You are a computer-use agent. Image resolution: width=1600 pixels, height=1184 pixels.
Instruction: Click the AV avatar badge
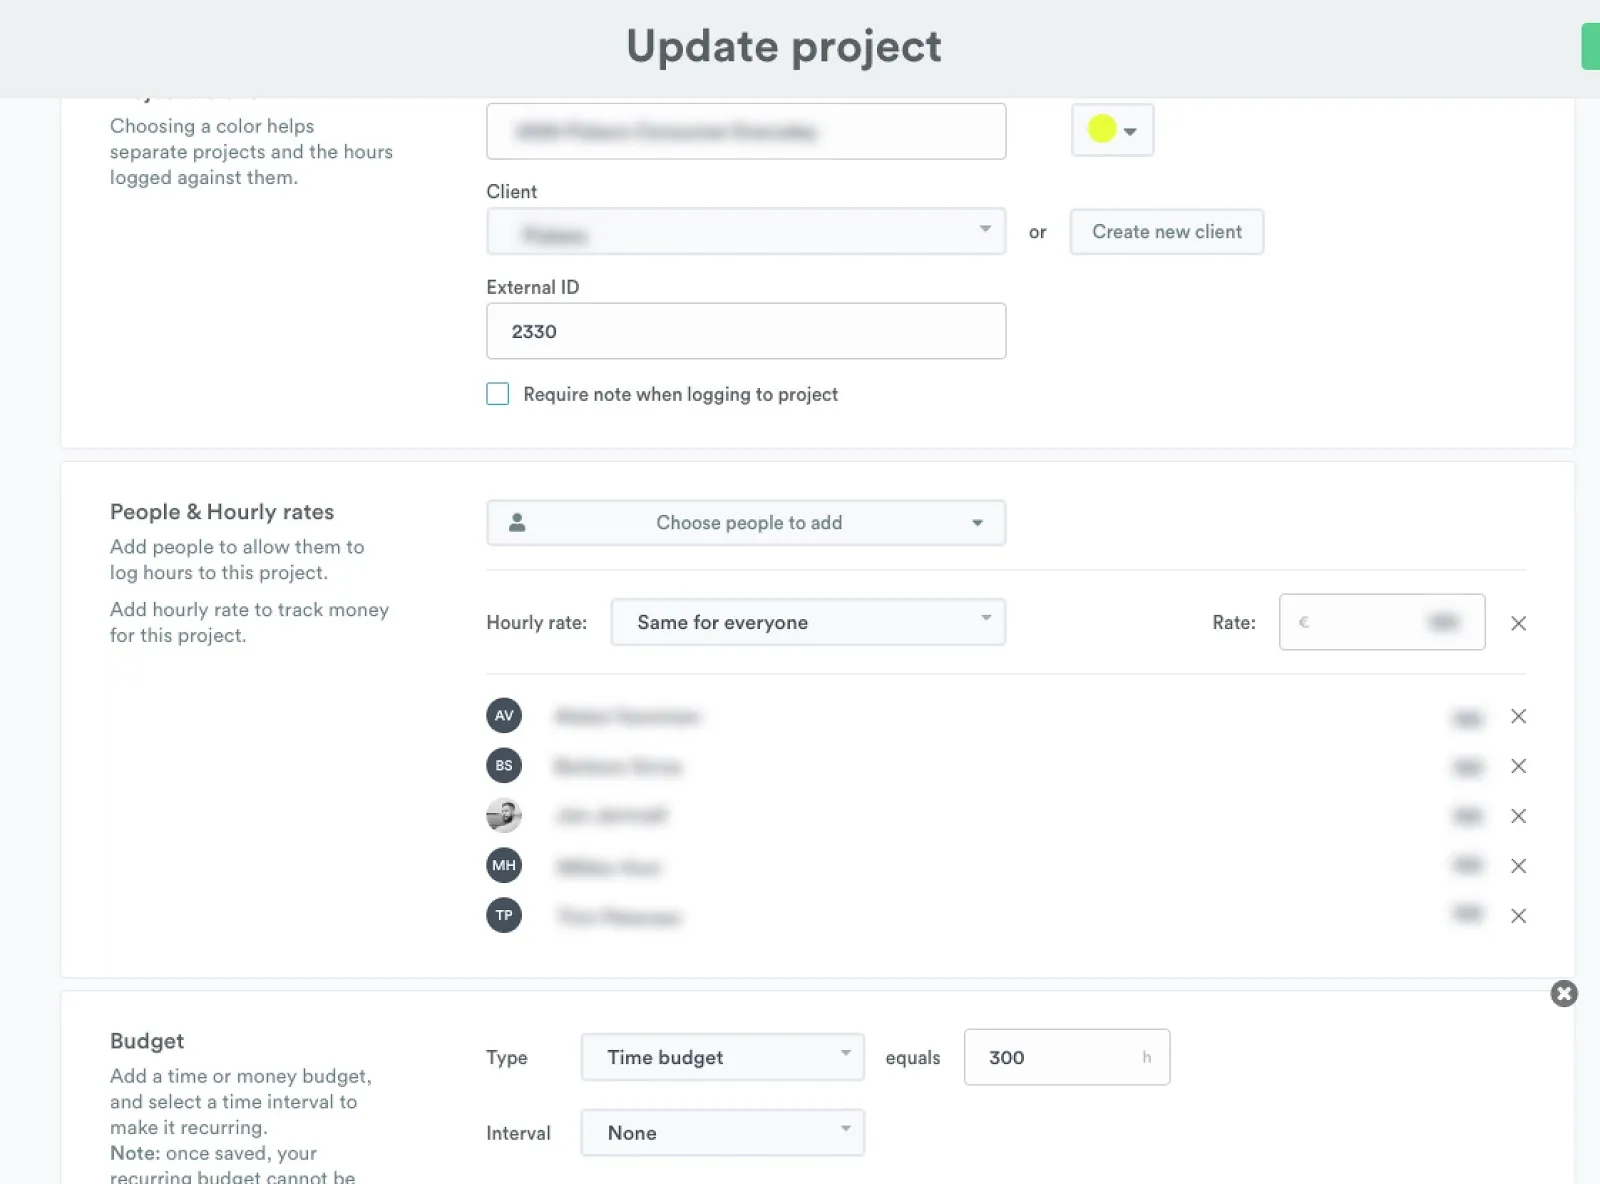click(x=504, y=716)
